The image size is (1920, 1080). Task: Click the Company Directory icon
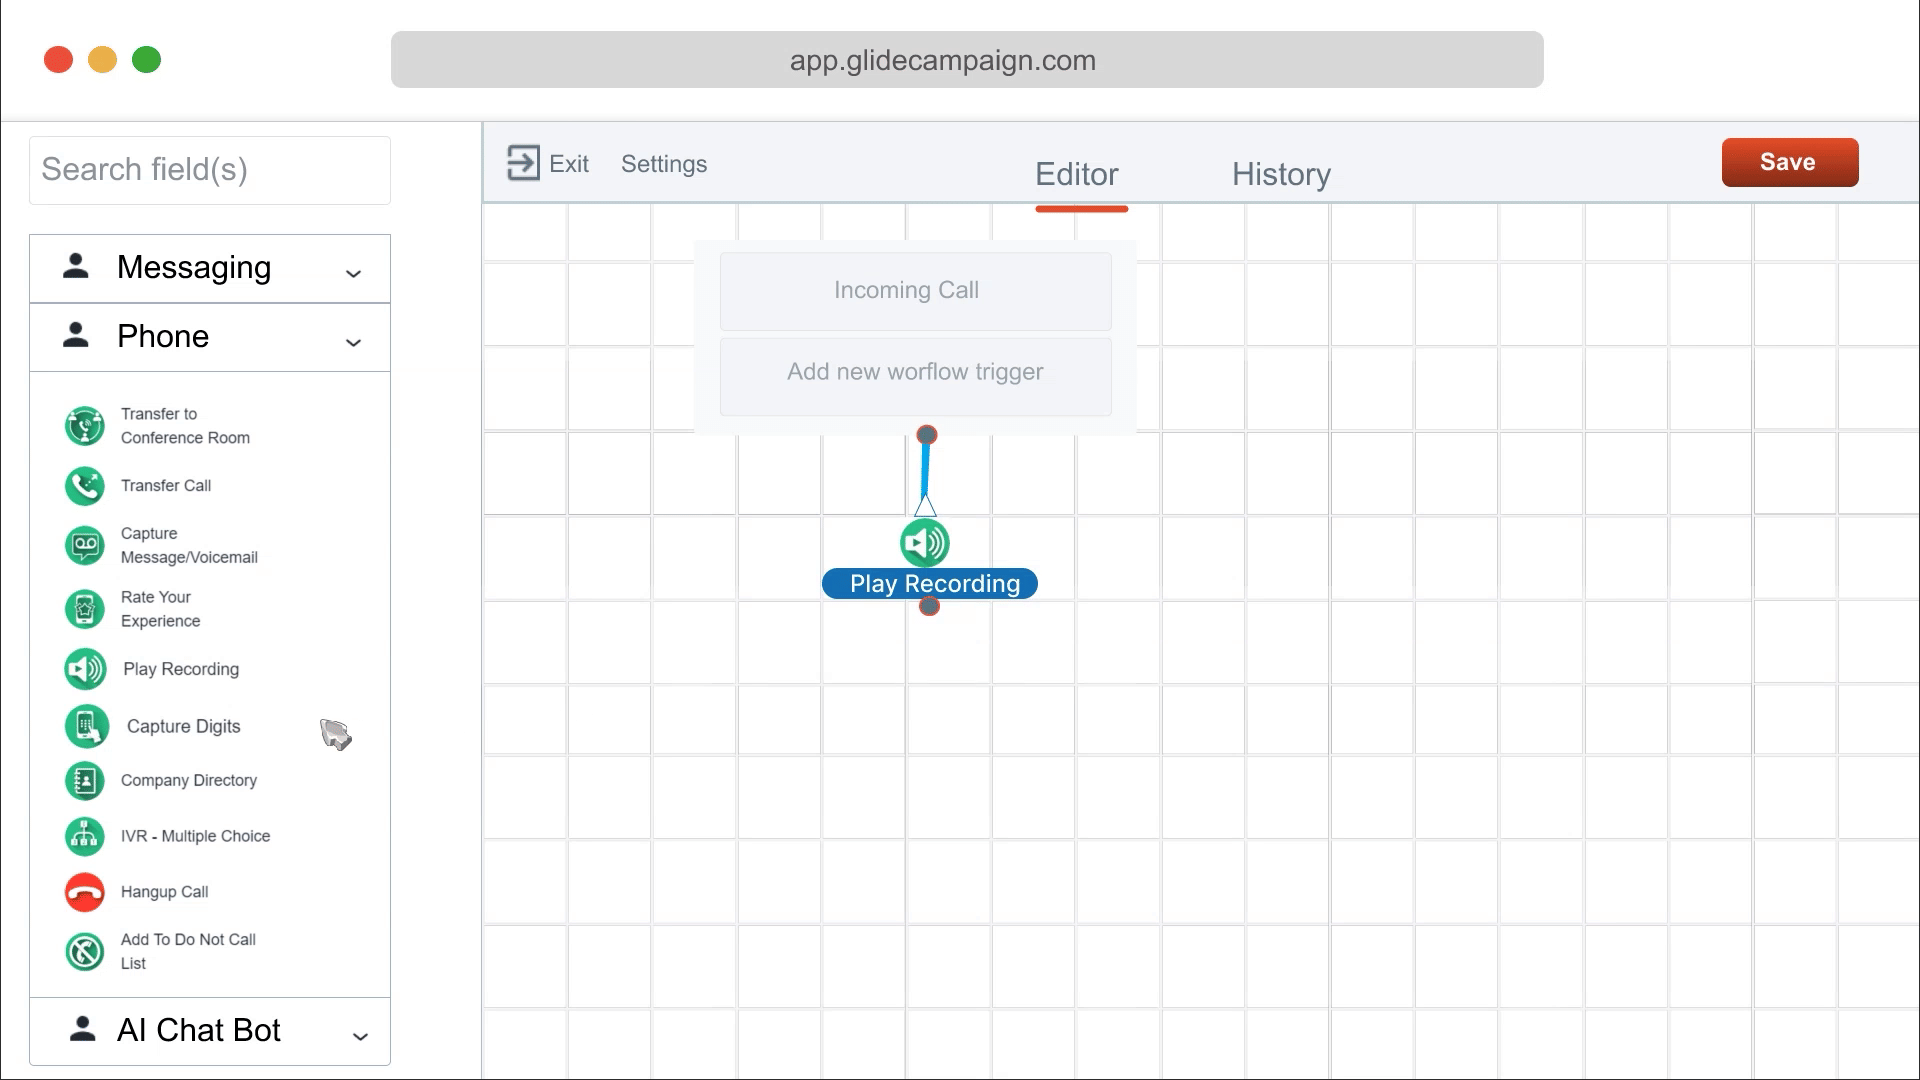85,781
